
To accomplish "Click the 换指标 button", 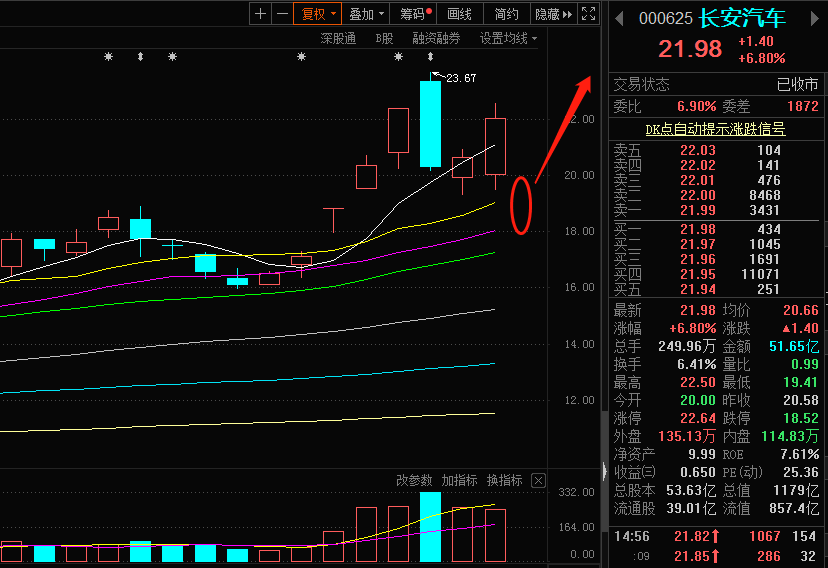I will pyautogui.click(x=505, y=481).
